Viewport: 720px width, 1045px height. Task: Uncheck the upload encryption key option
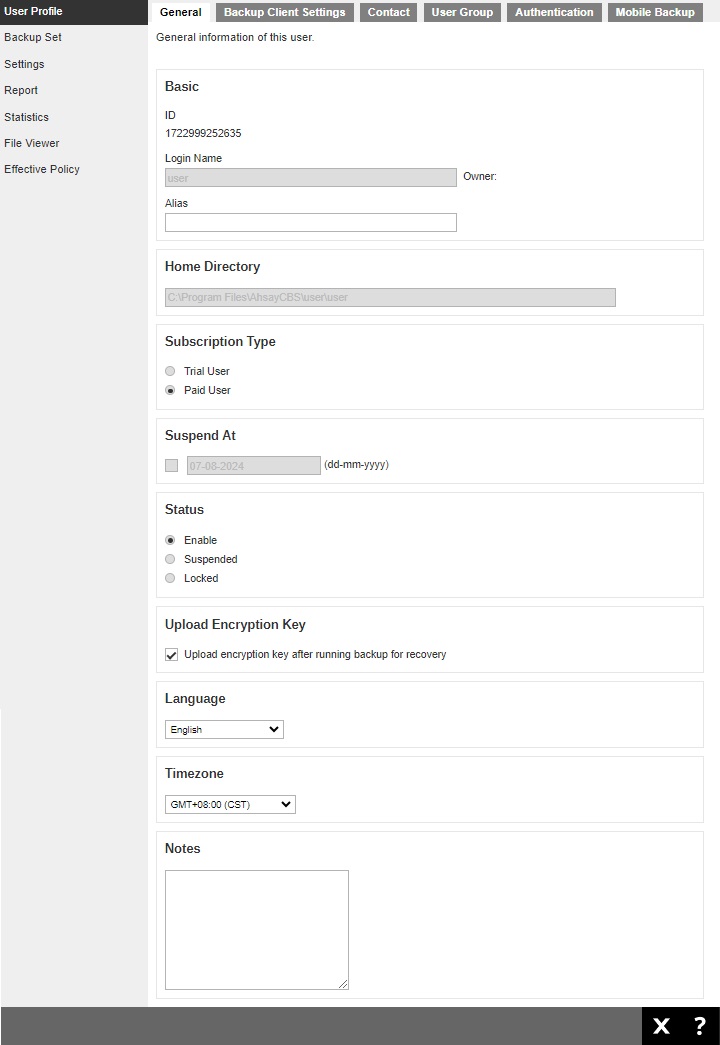click(x=171, y=655)
